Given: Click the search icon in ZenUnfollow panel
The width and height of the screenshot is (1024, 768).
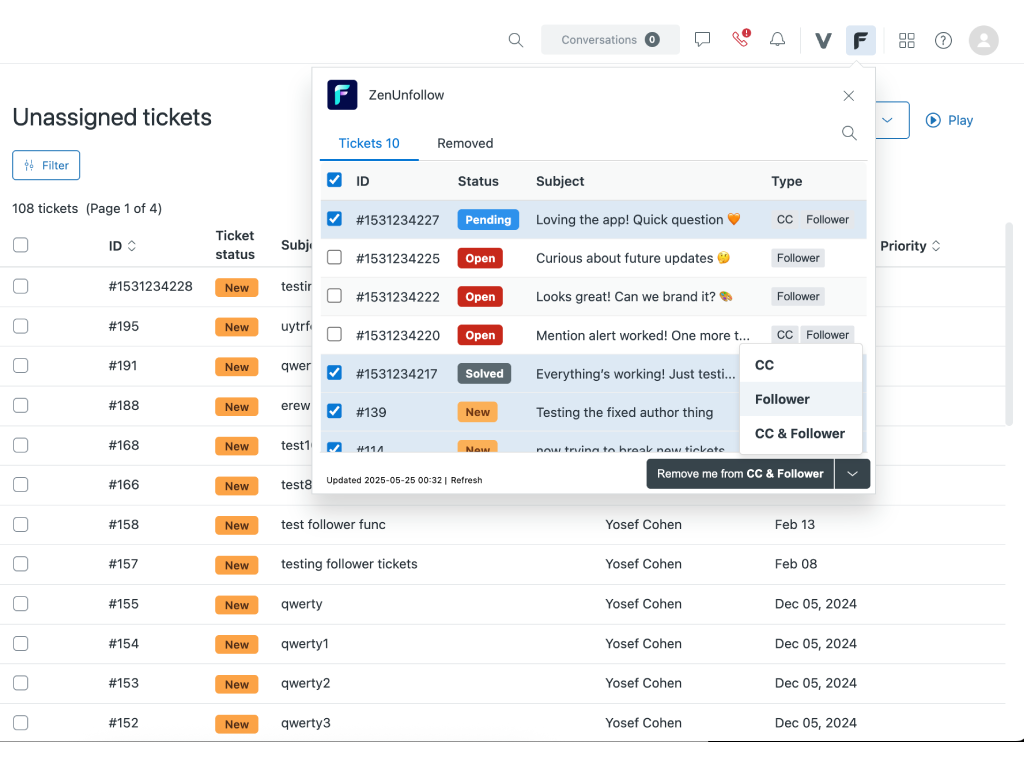Looking at the screenshot, I should pos(849,133).
